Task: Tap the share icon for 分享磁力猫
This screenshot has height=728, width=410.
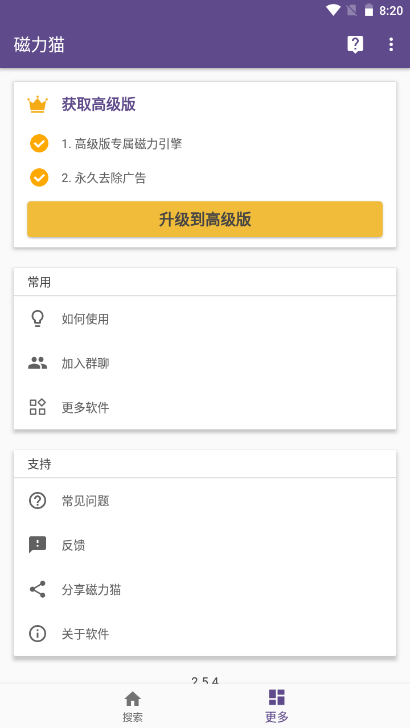Action: pos(37,589)
